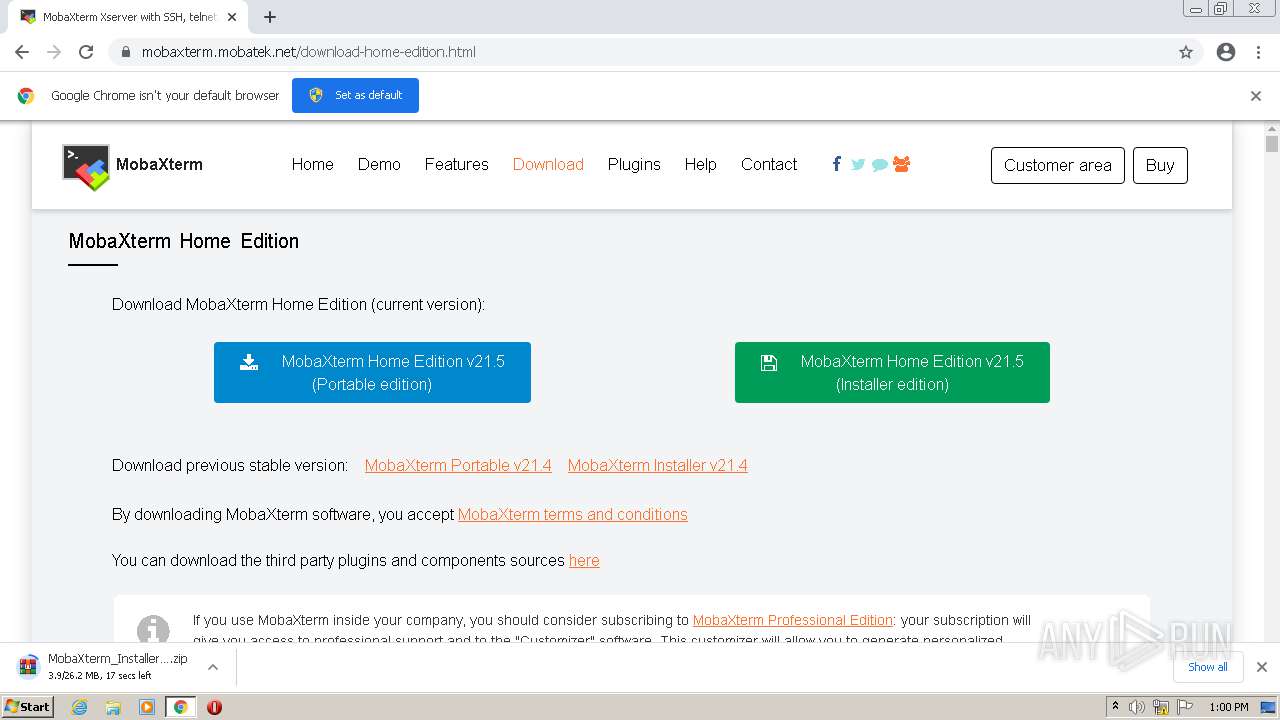Show hidden tray icons arrow
This screenshot has width=1280, height=720.
point(1115,707)
